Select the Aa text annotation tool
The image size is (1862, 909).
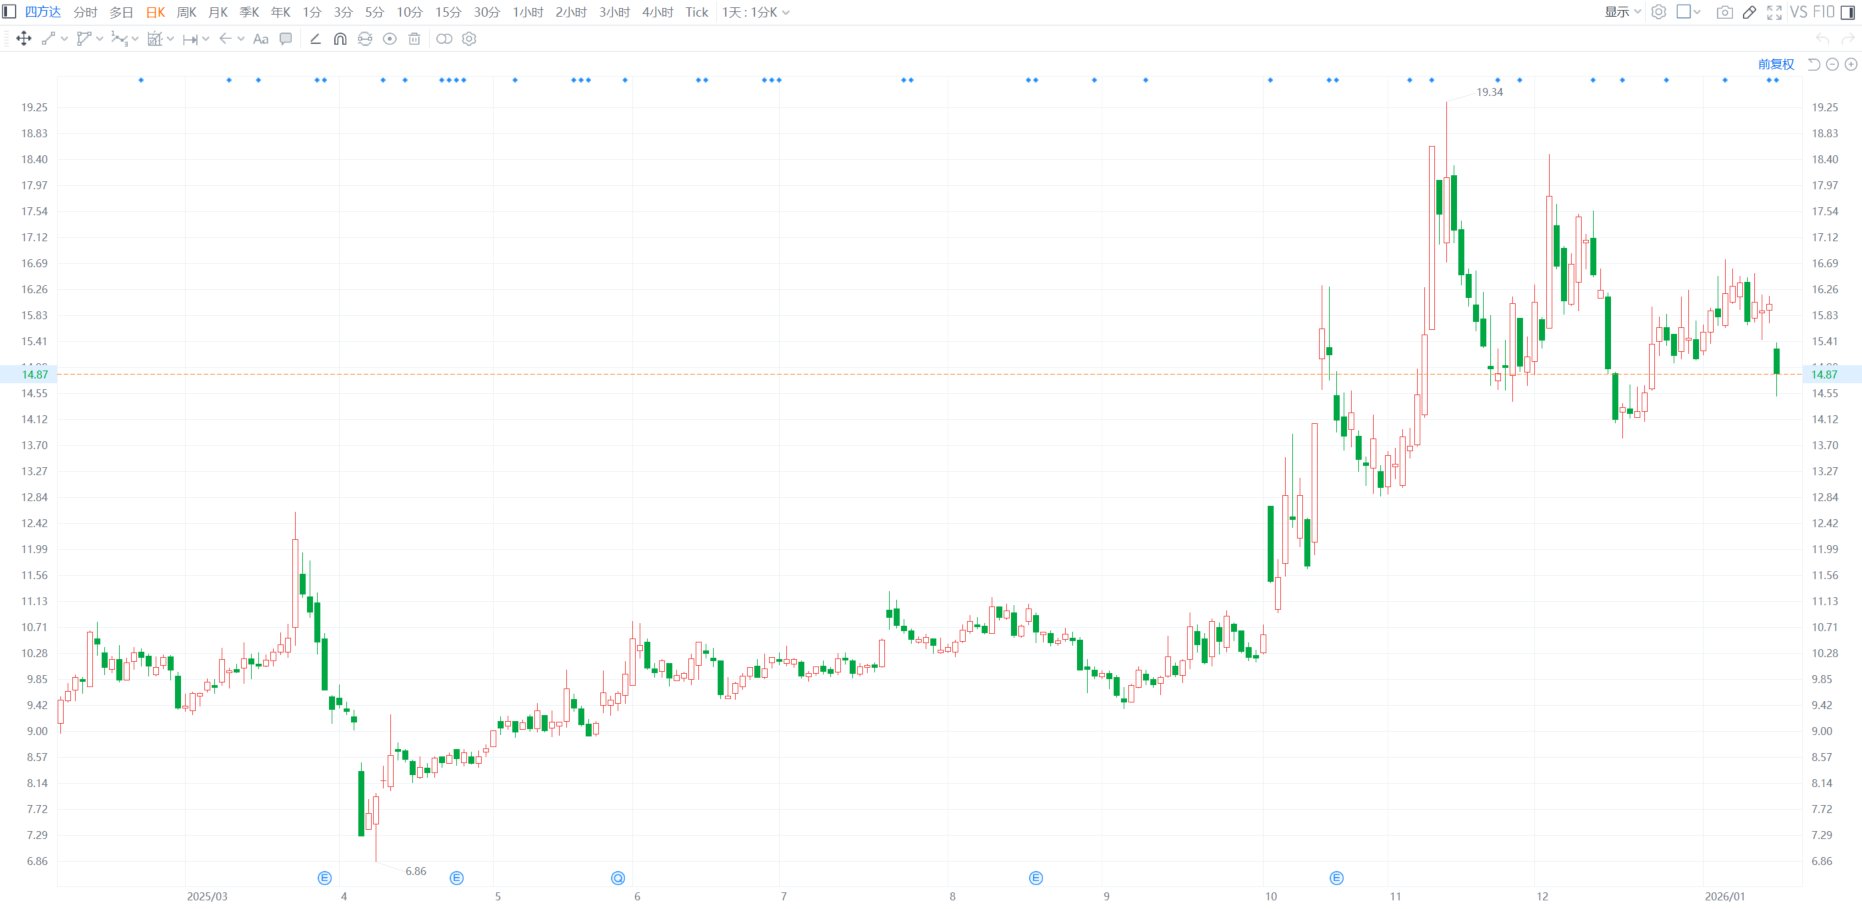[261, 39]
